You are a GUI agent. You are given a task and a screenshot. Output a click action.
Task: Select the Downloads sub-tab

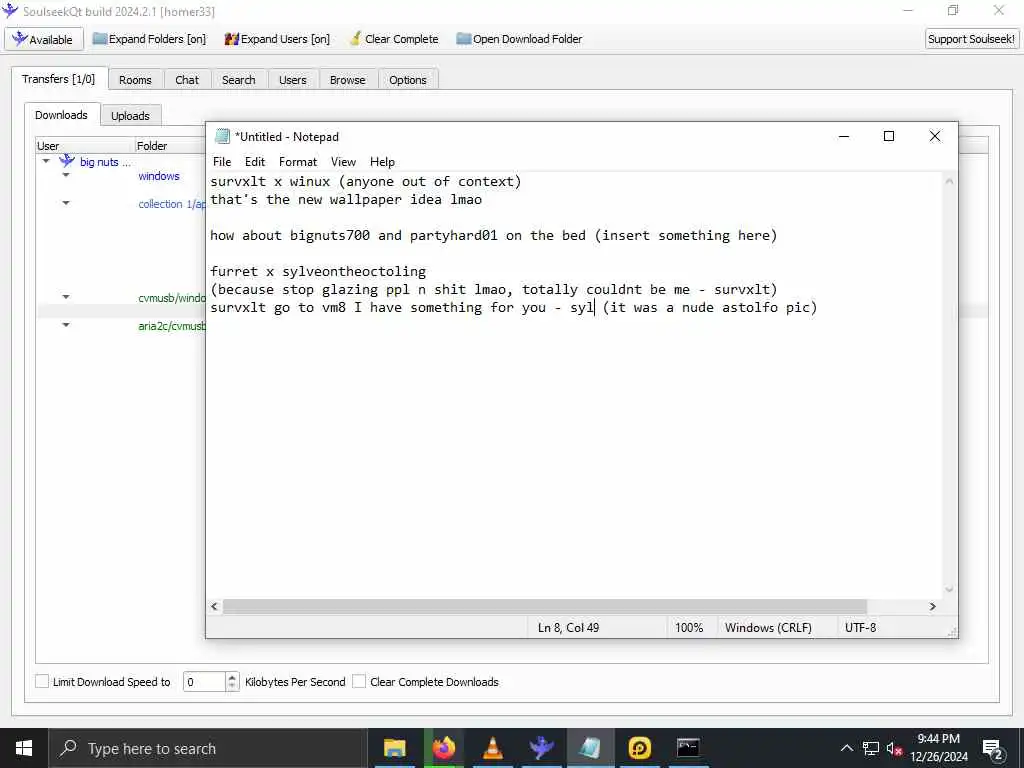click(x=61, y=115)
